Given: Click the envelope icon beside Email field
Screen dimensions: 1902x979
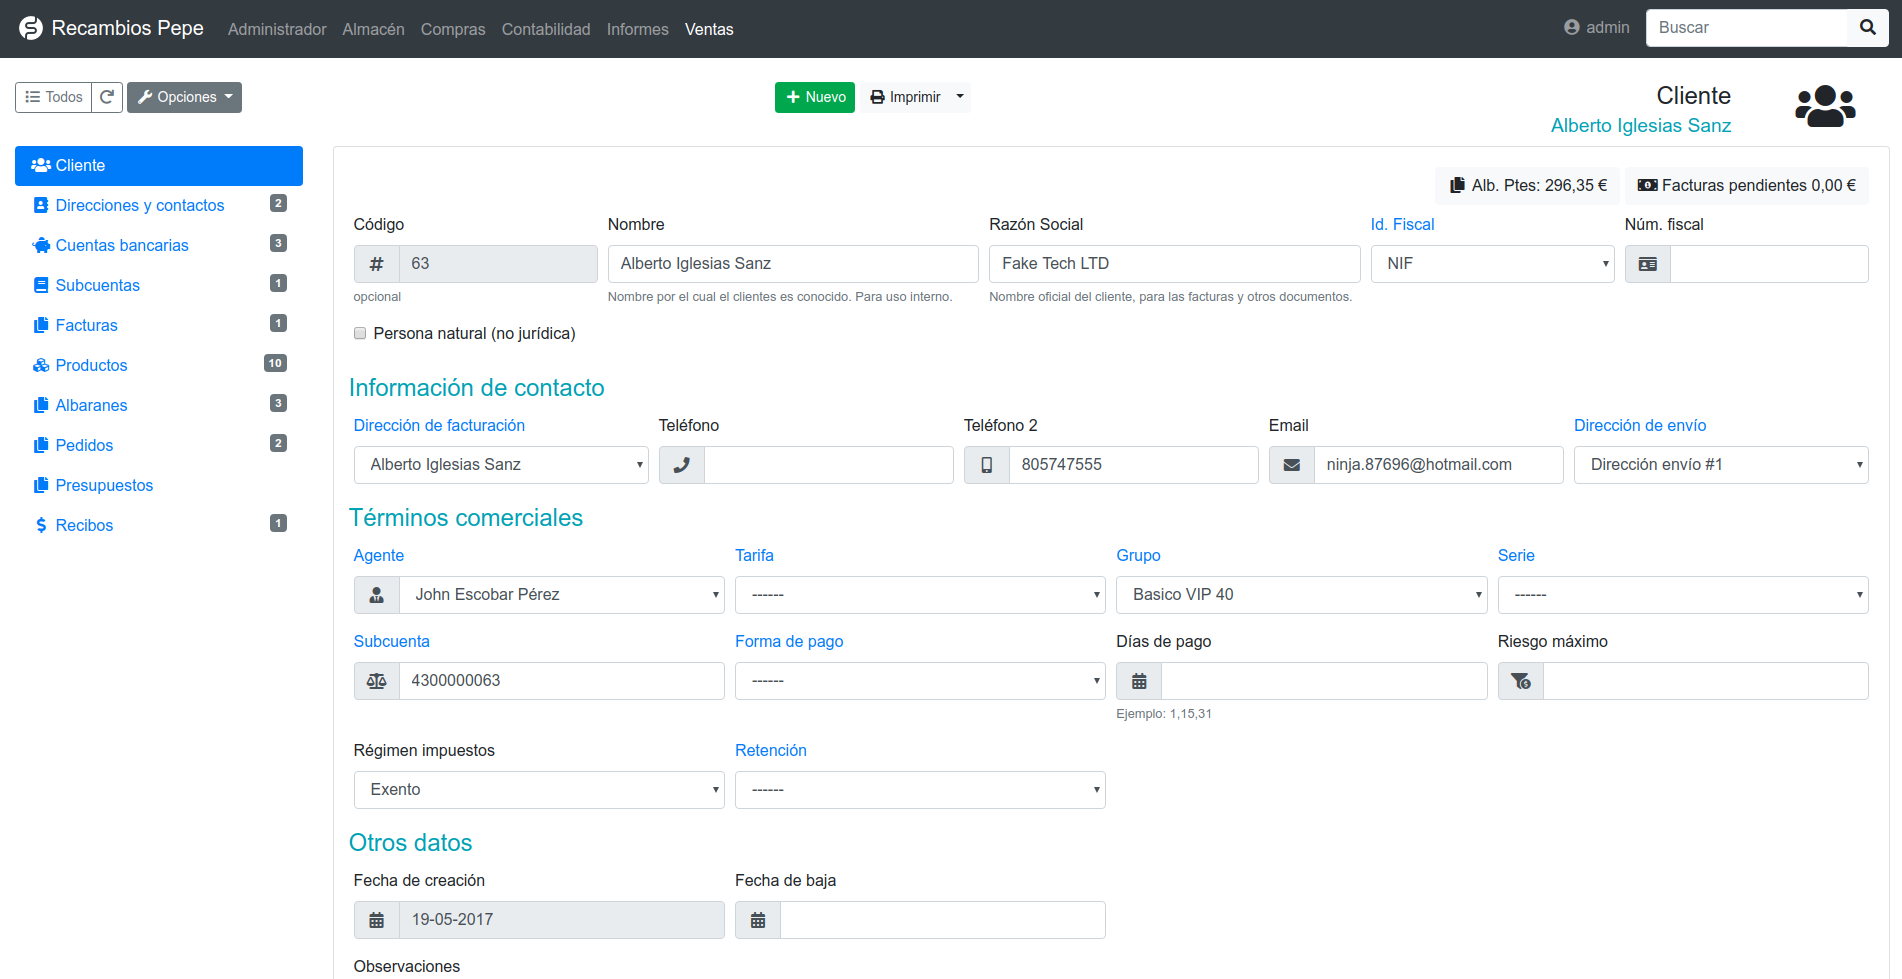Looking at the screenshot, I should click(1292, 465).
